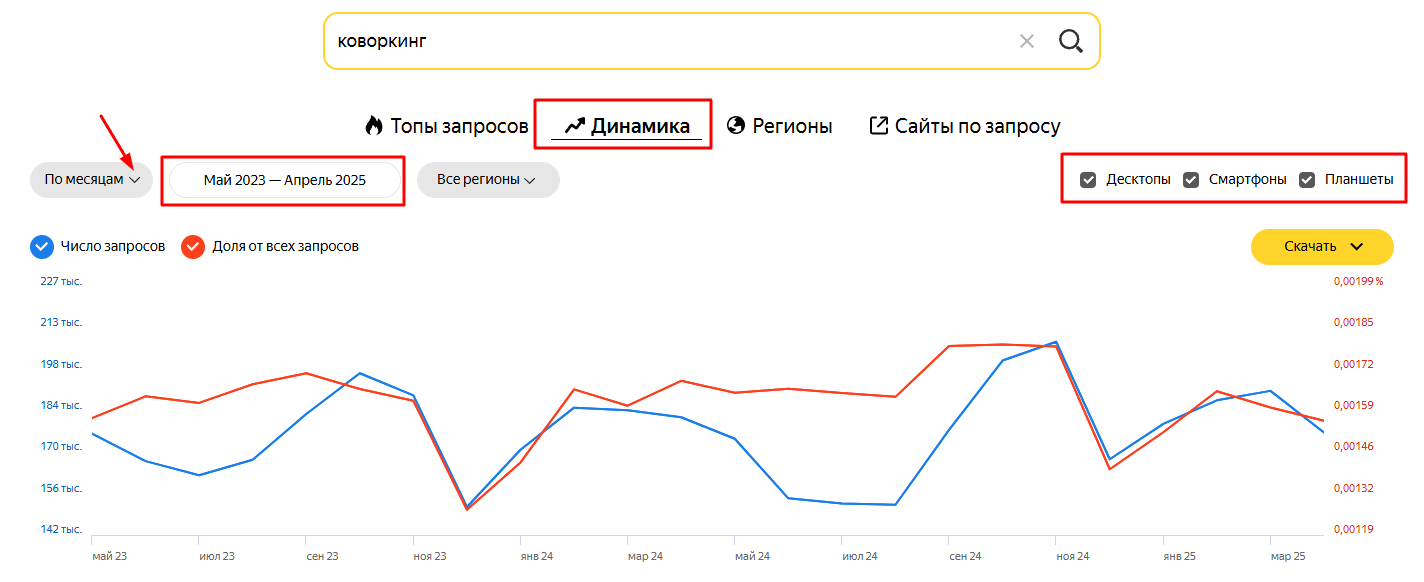Uncheck the Смартфоны checkbox
Viewport: 1424px width, 582px height.
pyautogui.click(x=1191, y=180)
